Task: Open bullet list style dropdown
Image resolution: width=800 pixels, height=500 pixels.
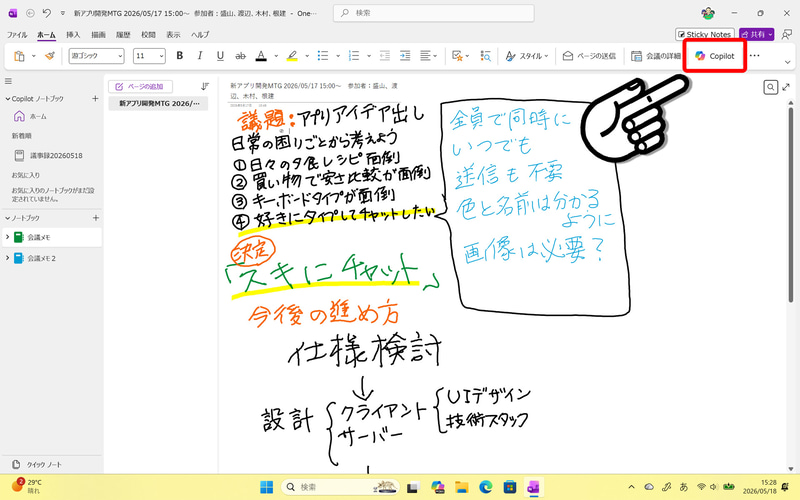Action: click(338, 56)
